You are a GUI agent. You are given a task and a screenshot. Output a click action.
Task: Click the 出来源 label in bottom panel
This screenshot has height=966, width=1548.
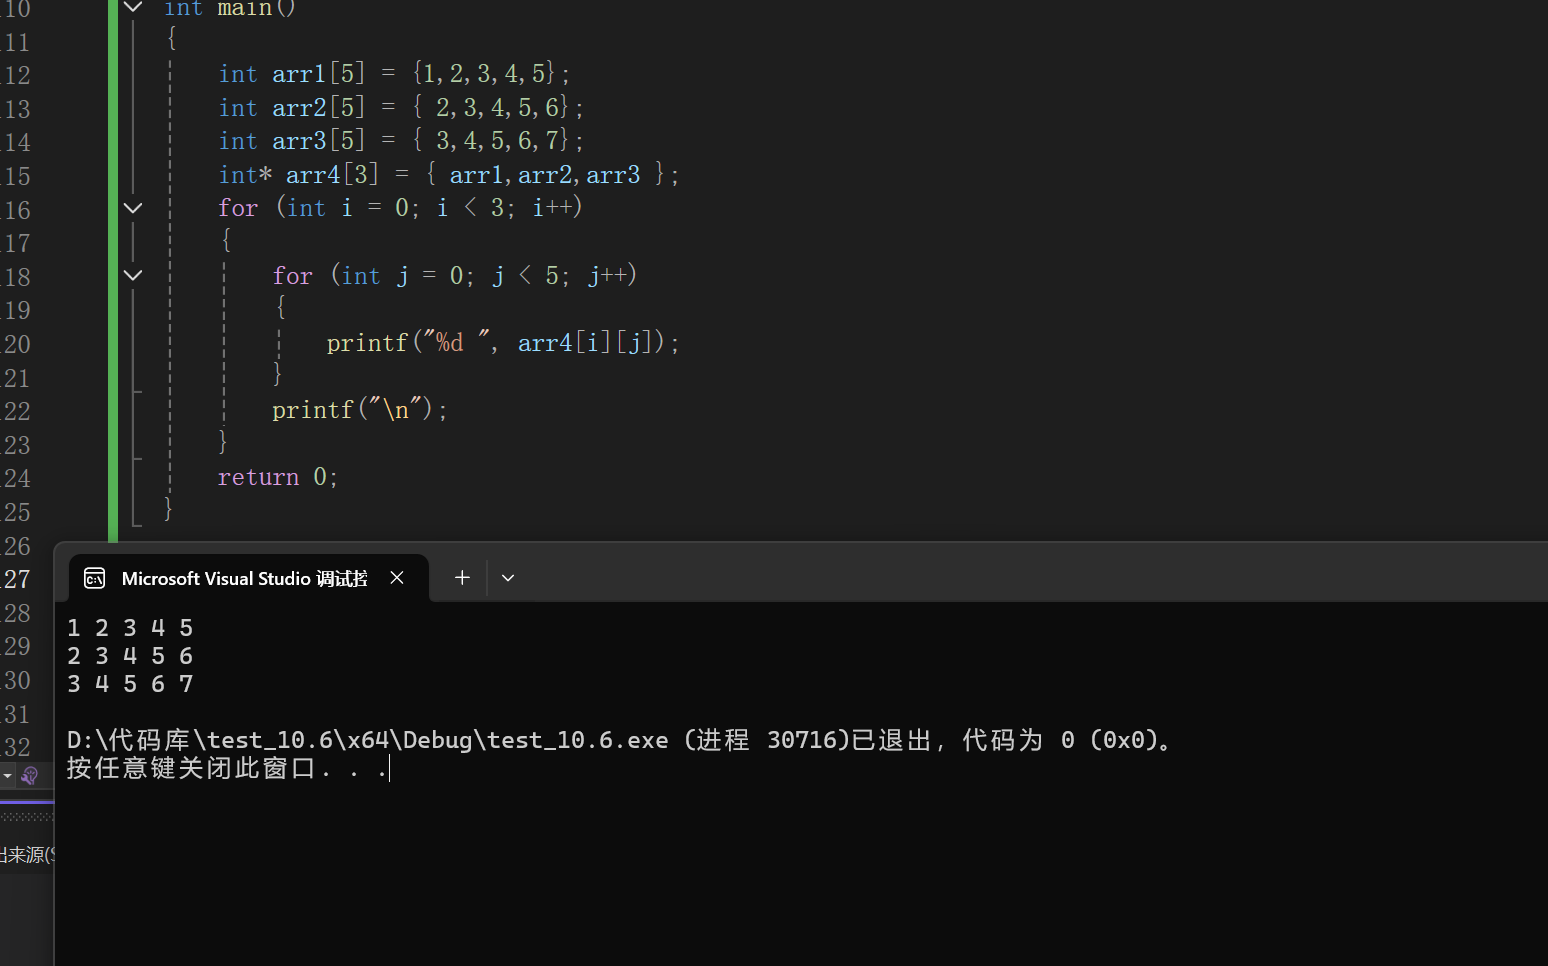tap(27, 855)
